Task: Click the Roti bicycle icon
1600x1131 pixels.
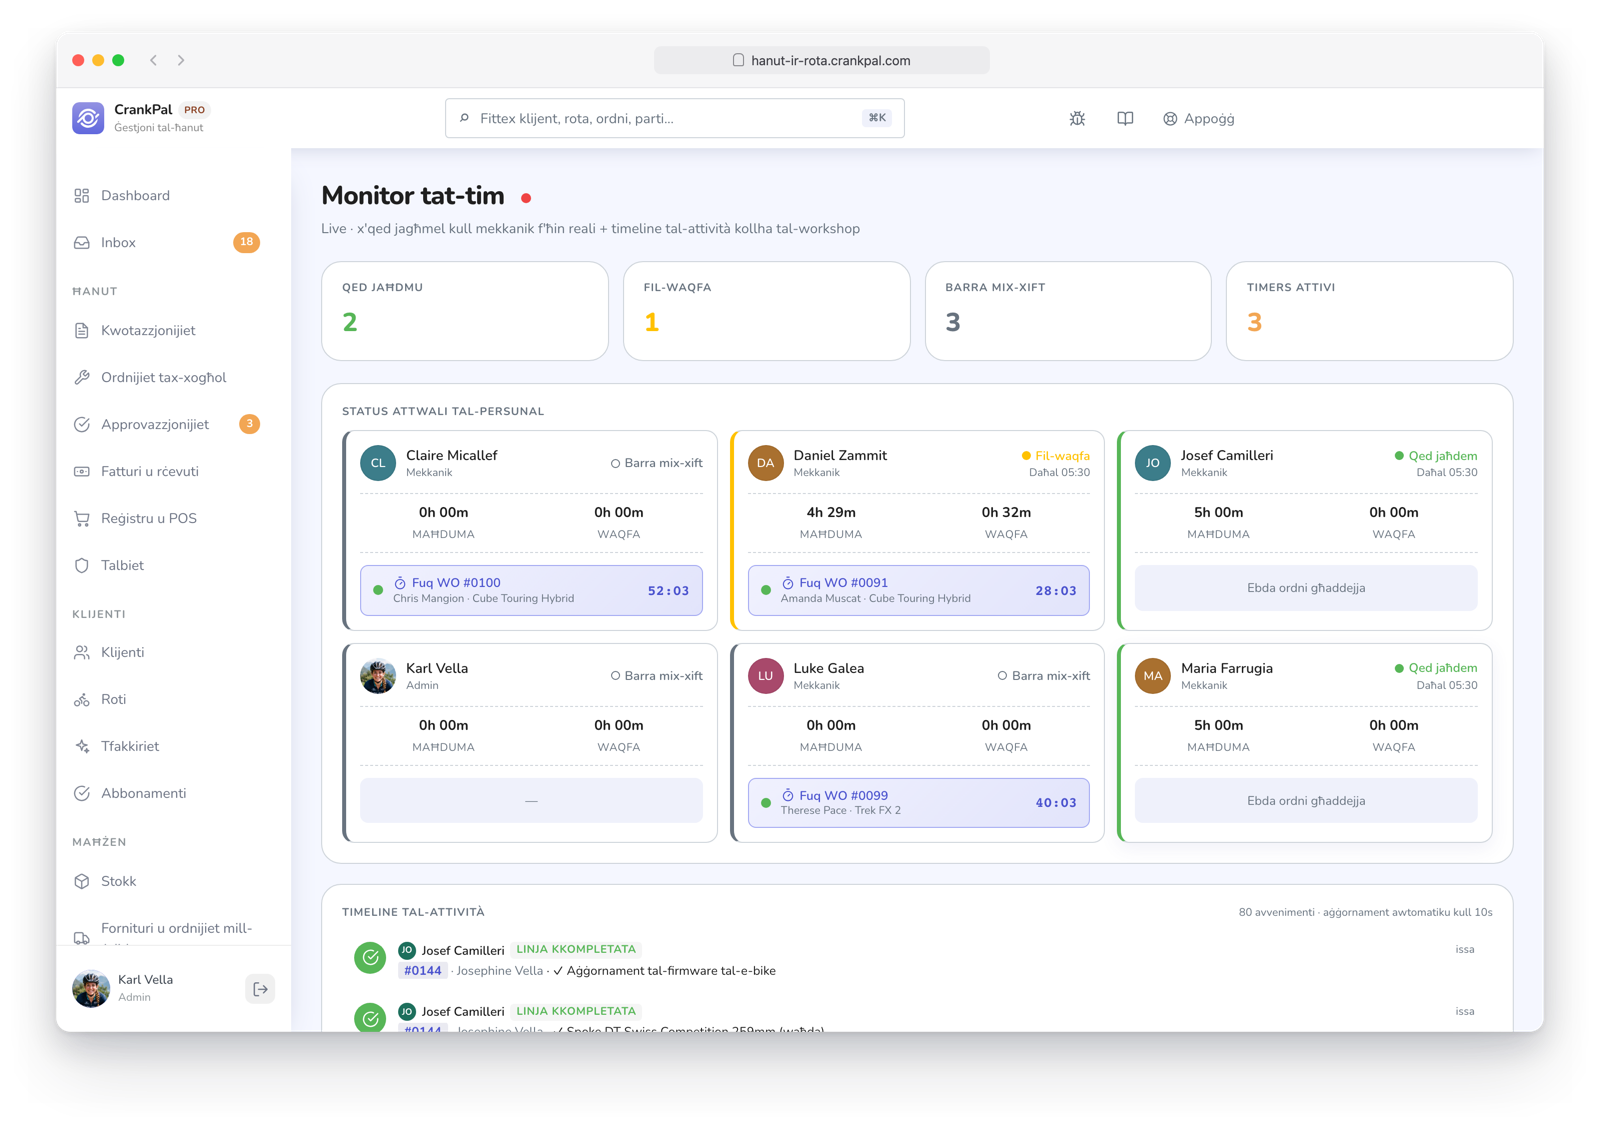Action: [82, 699]
